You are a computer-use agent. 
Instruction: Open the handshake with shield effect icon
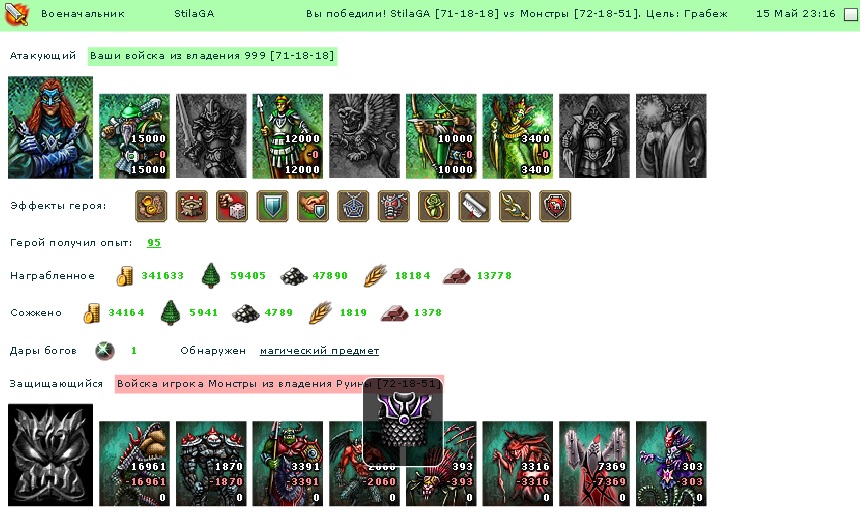pos(313,206)
